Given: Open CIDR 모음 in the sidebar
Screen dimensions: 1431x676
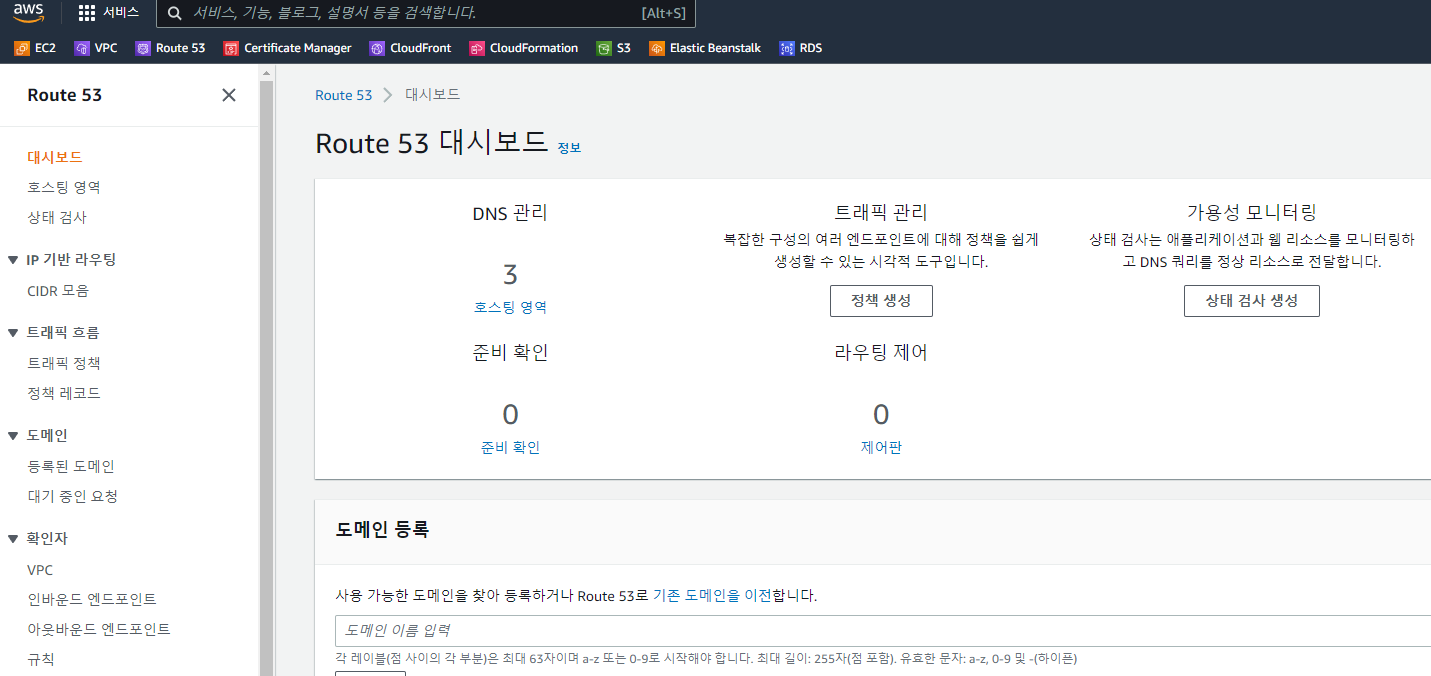Looking at the screenshot, I should pos(58,291).
